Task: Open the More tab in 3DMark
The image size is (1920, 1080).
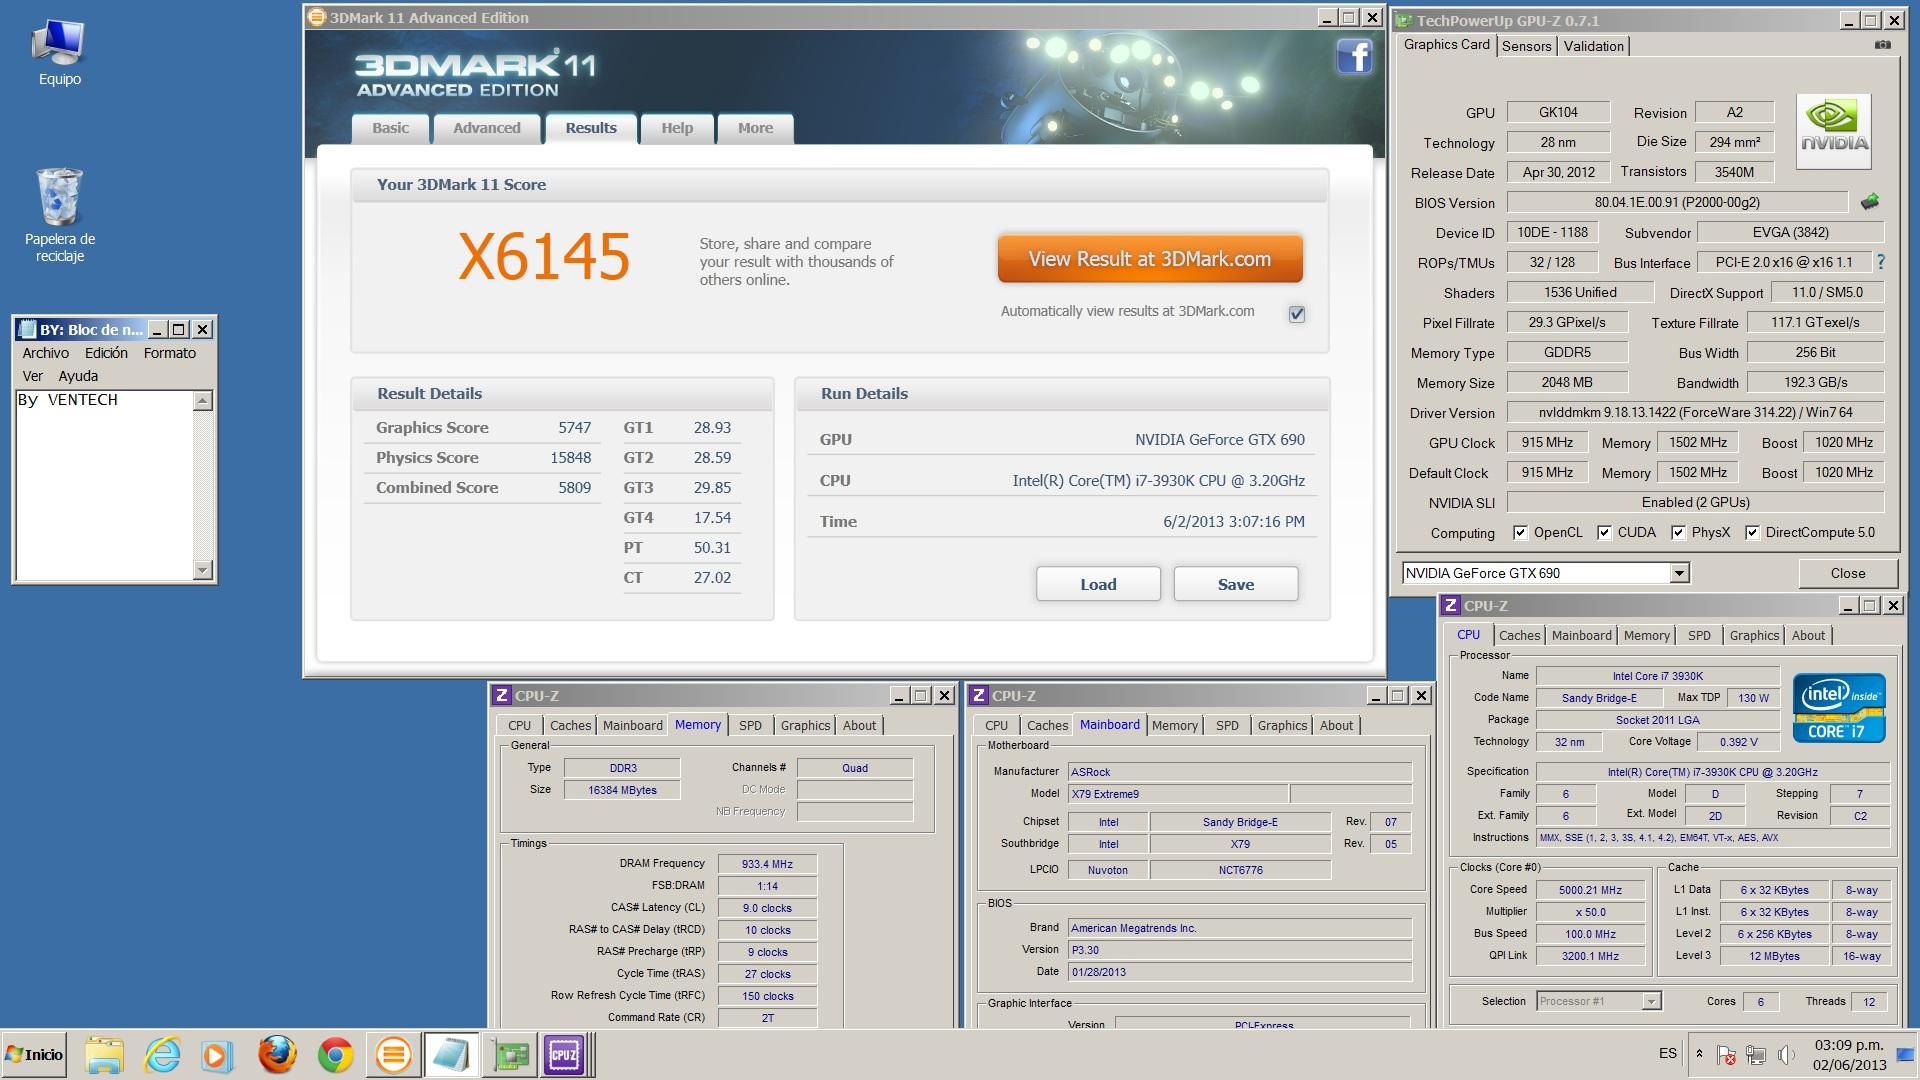Action: [x=755, y=128]
